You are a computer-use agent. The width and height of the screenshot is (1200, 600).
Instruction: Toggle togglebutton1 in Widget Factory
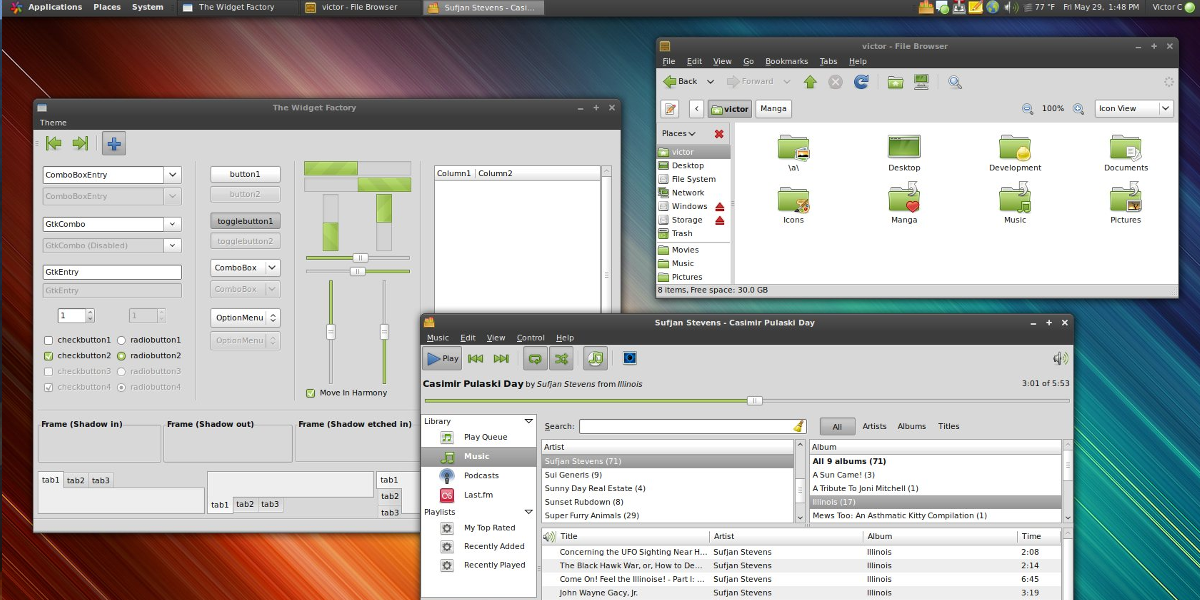(x=245, y=221)
